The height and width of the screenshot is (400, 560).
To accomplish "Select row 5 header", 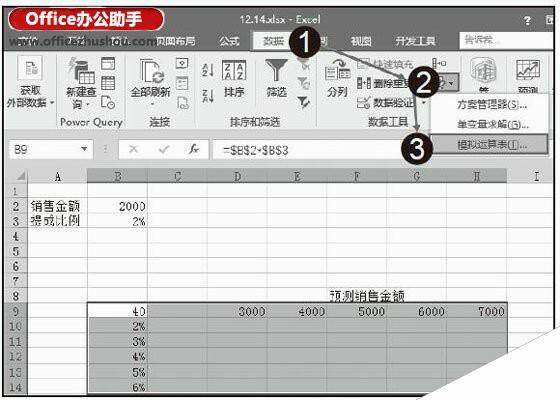I will (16, 251).
